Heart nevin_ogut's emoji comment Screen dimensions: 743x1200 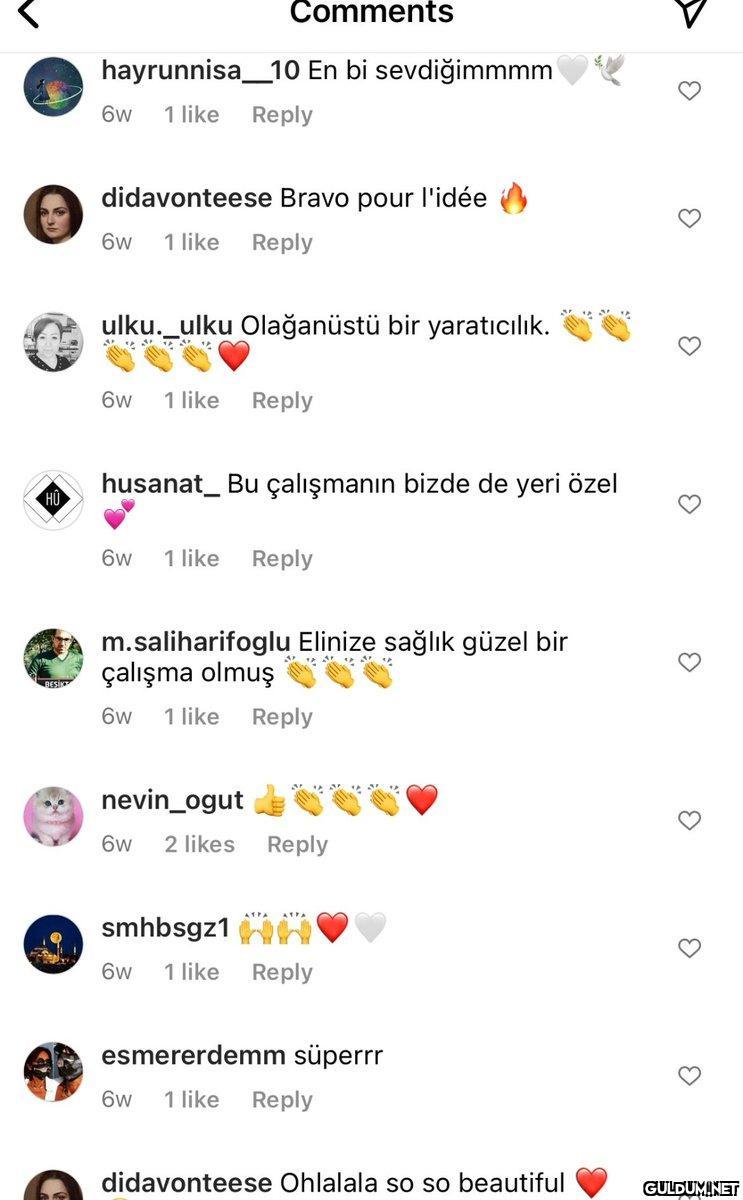click(689, 820)
